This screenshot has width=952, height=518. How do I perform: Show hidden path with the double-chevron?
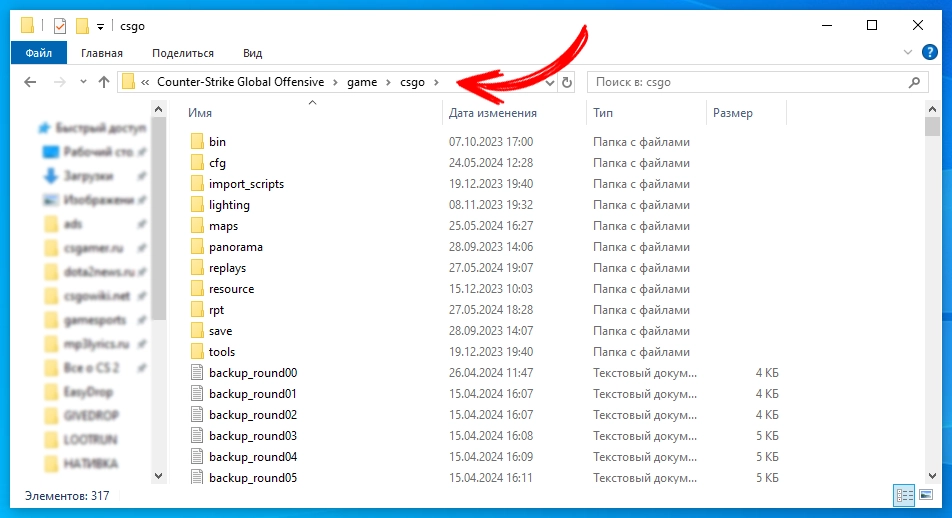pos(144,82)
